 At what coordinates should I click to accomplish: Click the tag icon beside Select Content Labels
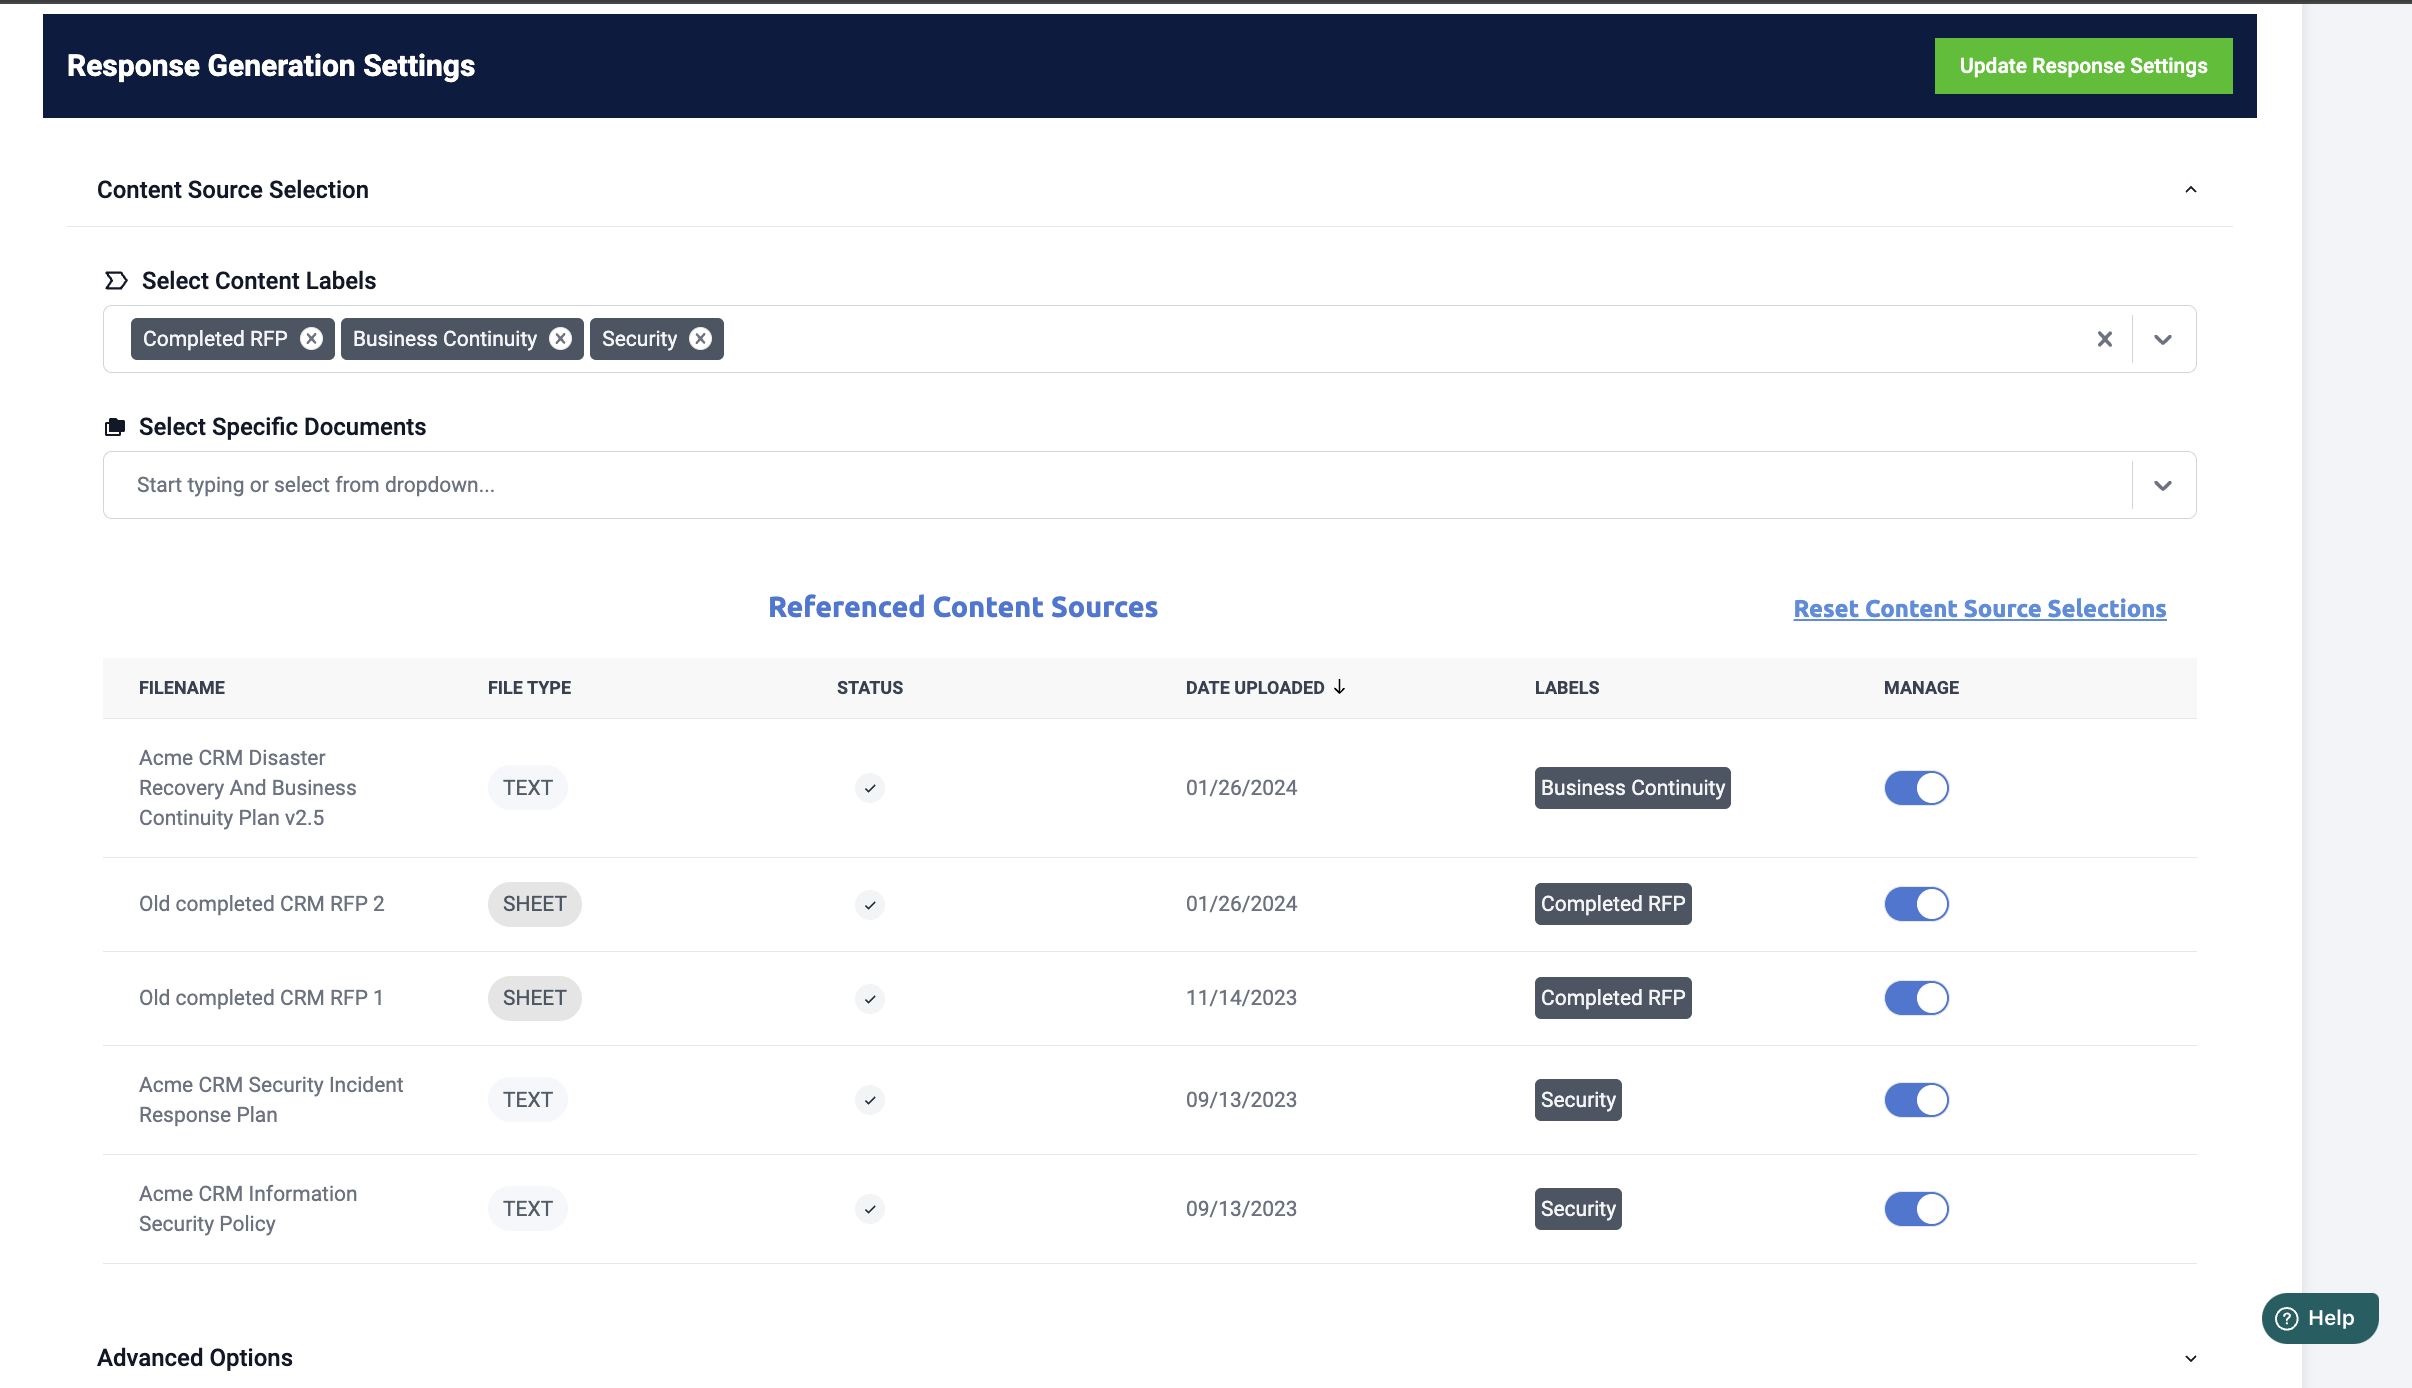(x=116, y=281)
